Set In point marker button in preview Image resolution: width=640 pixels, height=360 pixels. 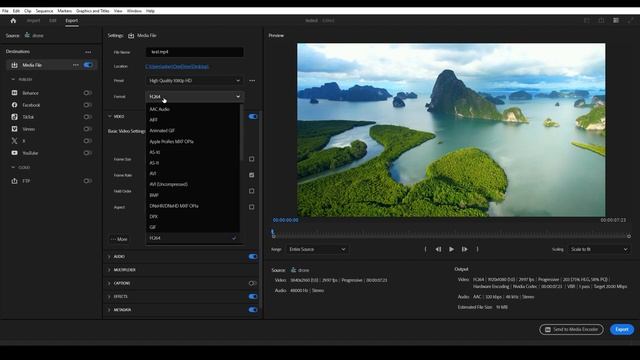(425, 249)
